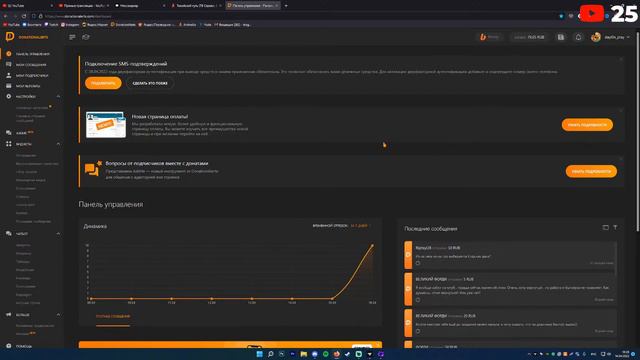Click the news icon beside the balance
The image size is (640, 360).
[561, 37]
